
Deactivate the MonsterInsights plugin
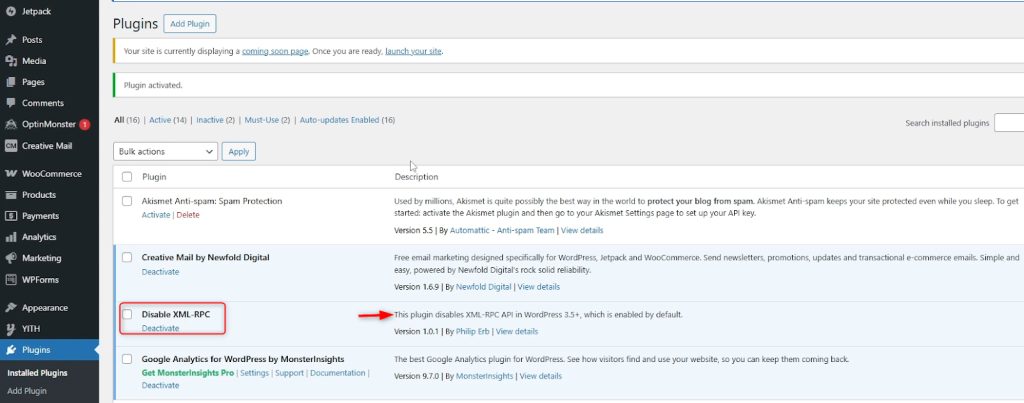(x=160, y=385)
